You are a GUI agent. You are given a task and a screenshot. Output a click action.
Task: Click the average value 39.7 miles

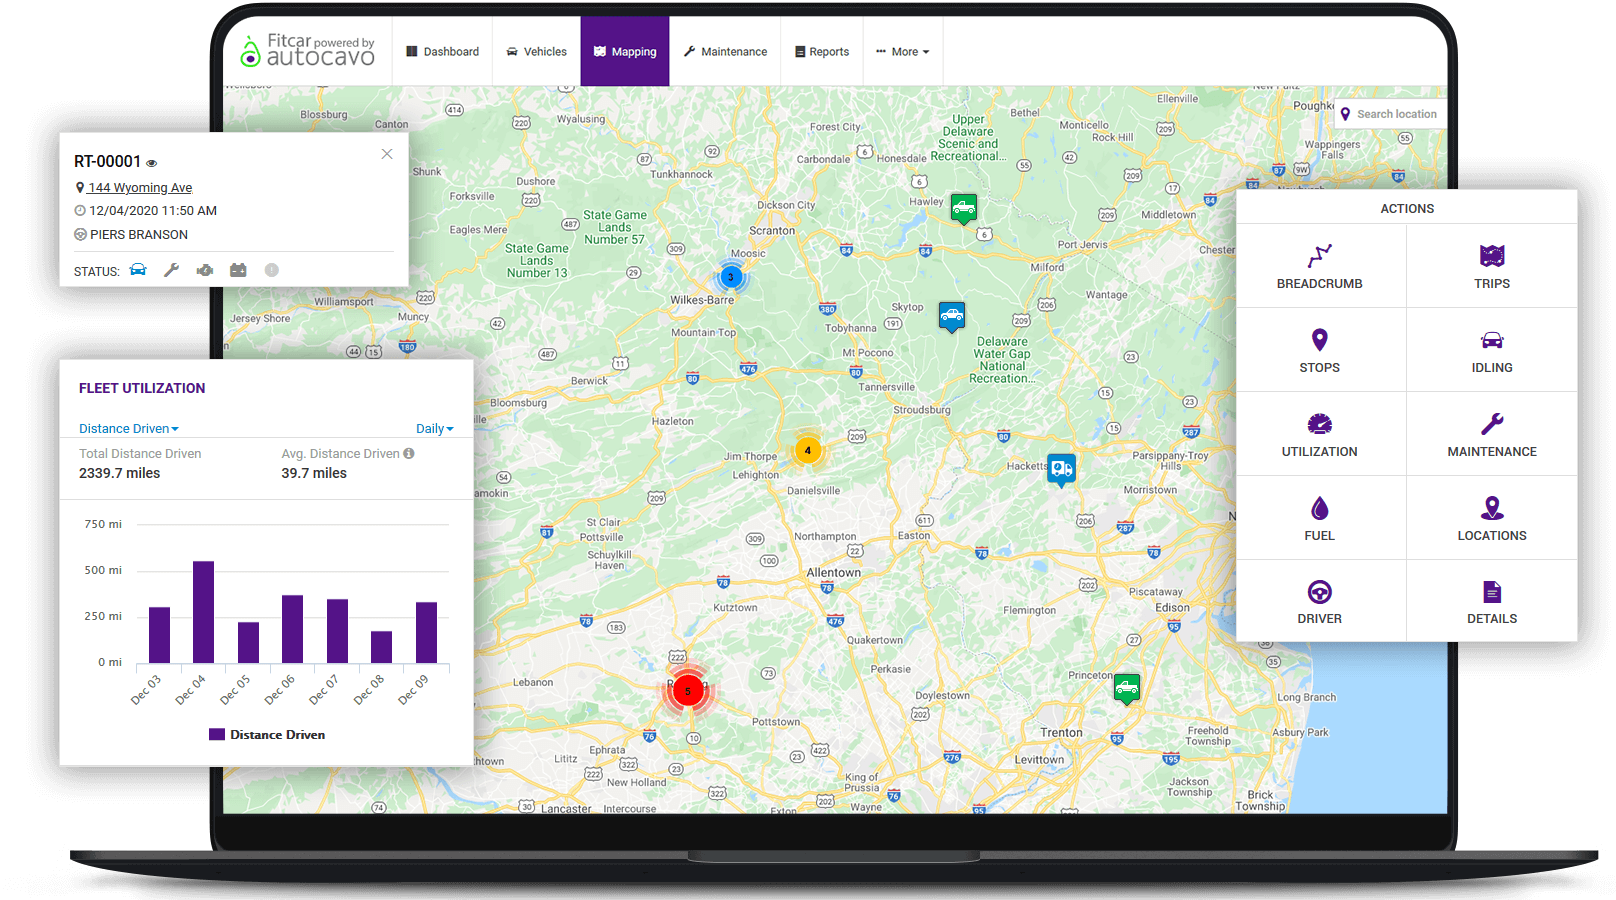point(314,473)
